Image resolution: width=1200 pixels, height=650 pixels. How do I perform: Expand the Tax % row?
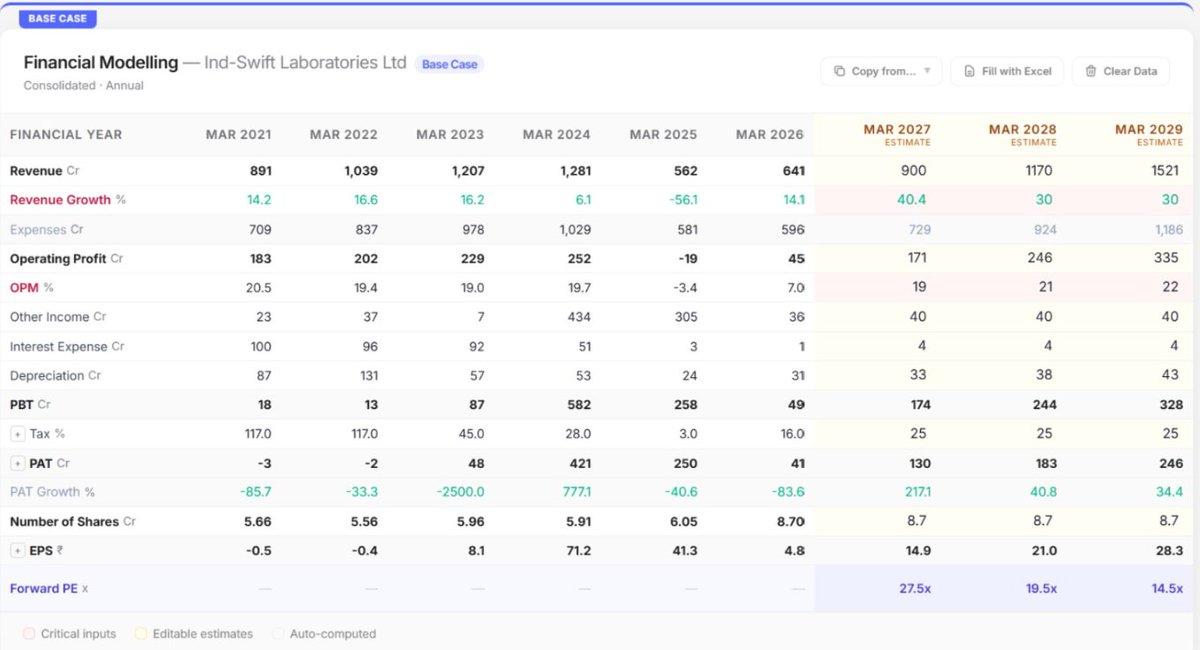(18, 434)
